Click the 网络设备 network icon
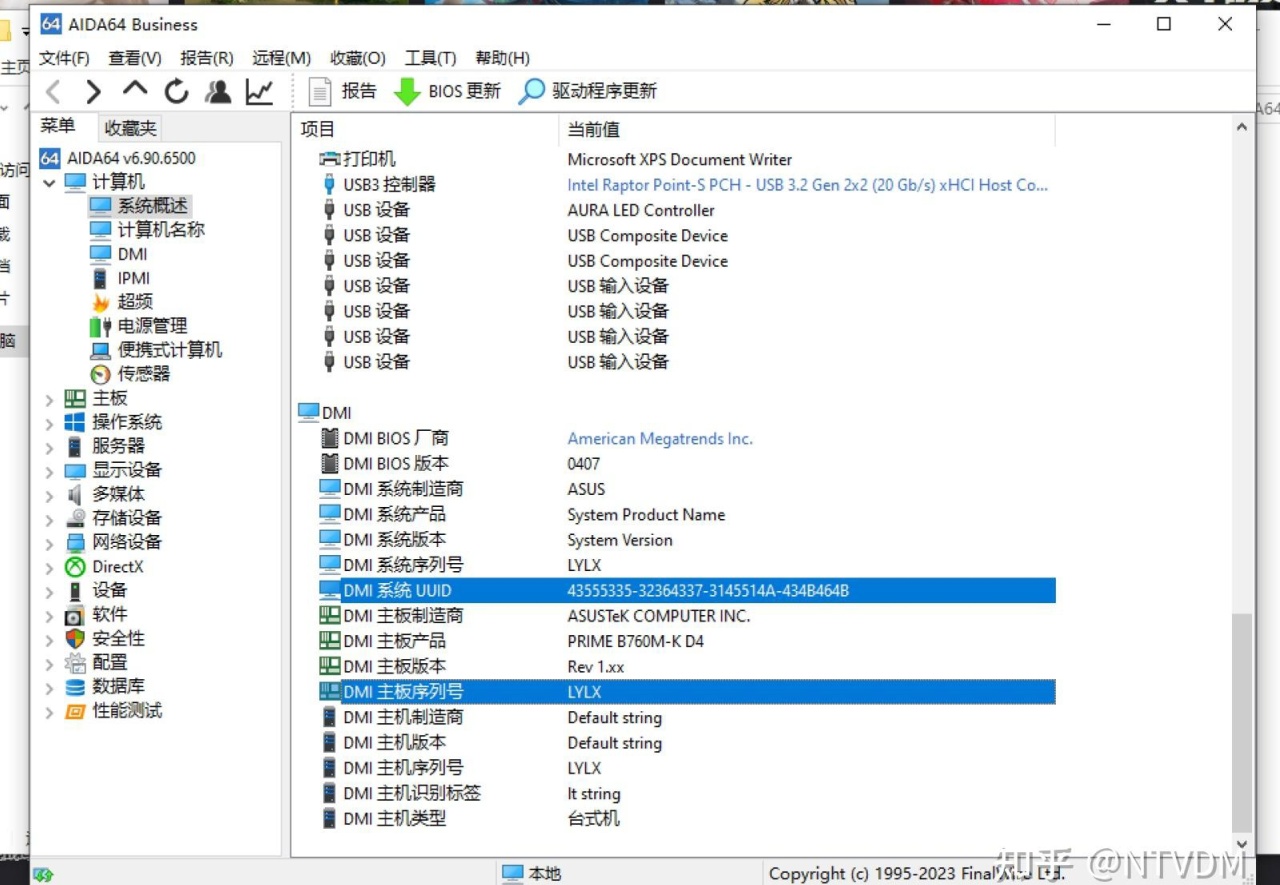The image size is (1280, 885). (x=75, y=543)
